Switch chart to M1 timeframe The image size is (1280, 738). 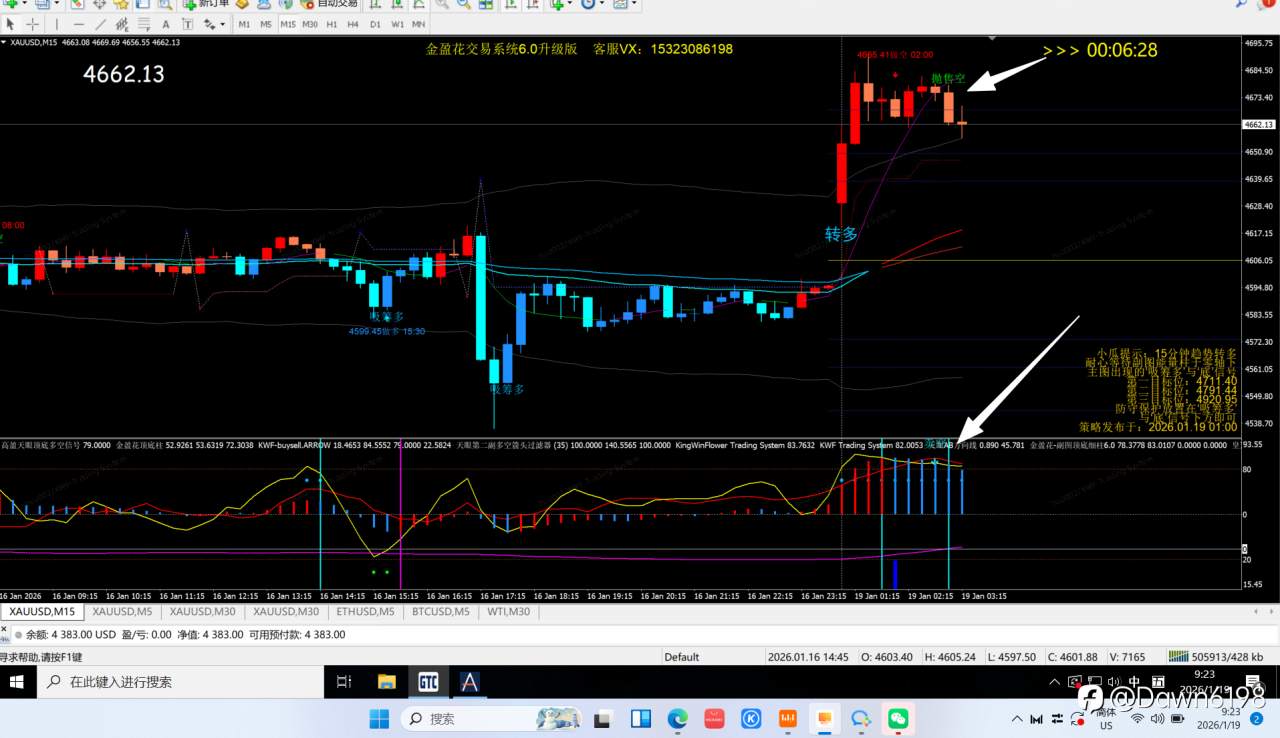pyautogui.click(x=243, y=24)
